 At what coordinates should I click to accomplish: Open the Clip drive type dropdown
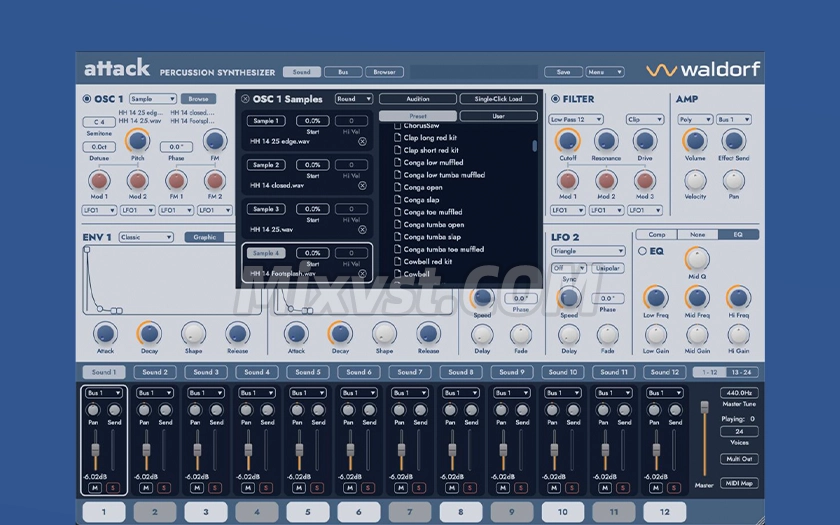[646, 119]
